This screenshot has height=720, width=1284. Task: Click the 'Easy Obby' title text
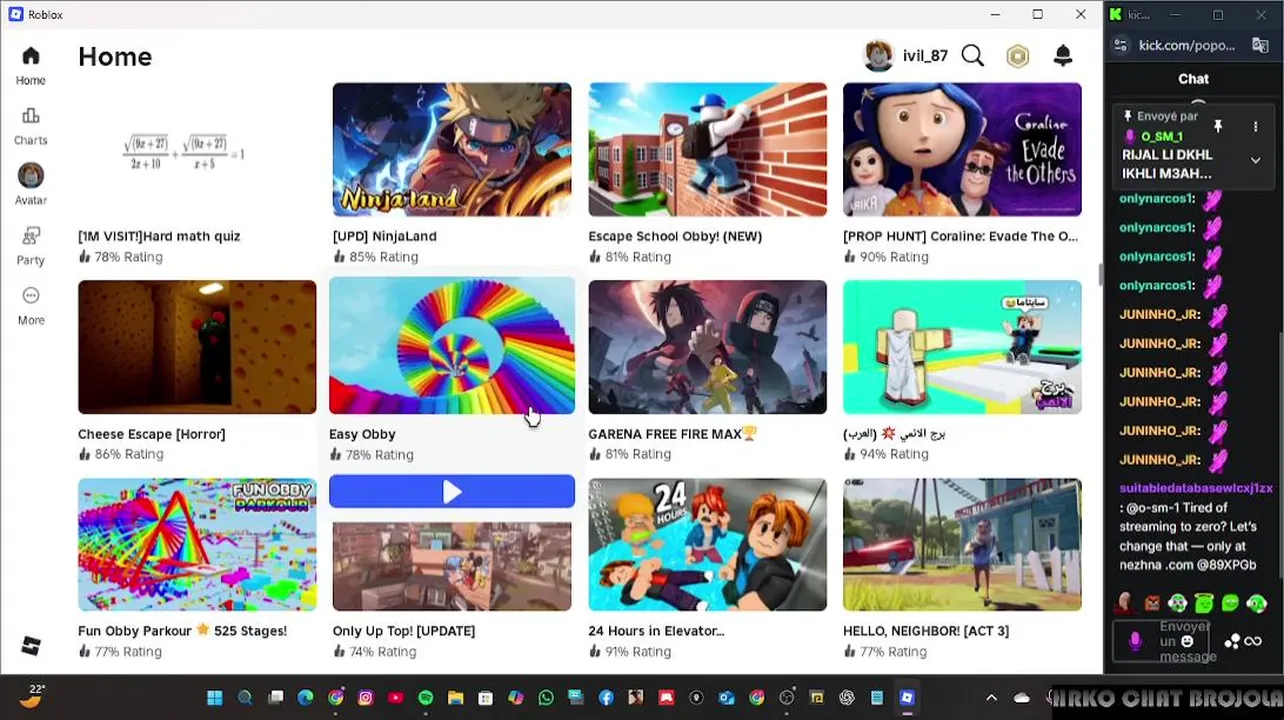click(362, 434)
